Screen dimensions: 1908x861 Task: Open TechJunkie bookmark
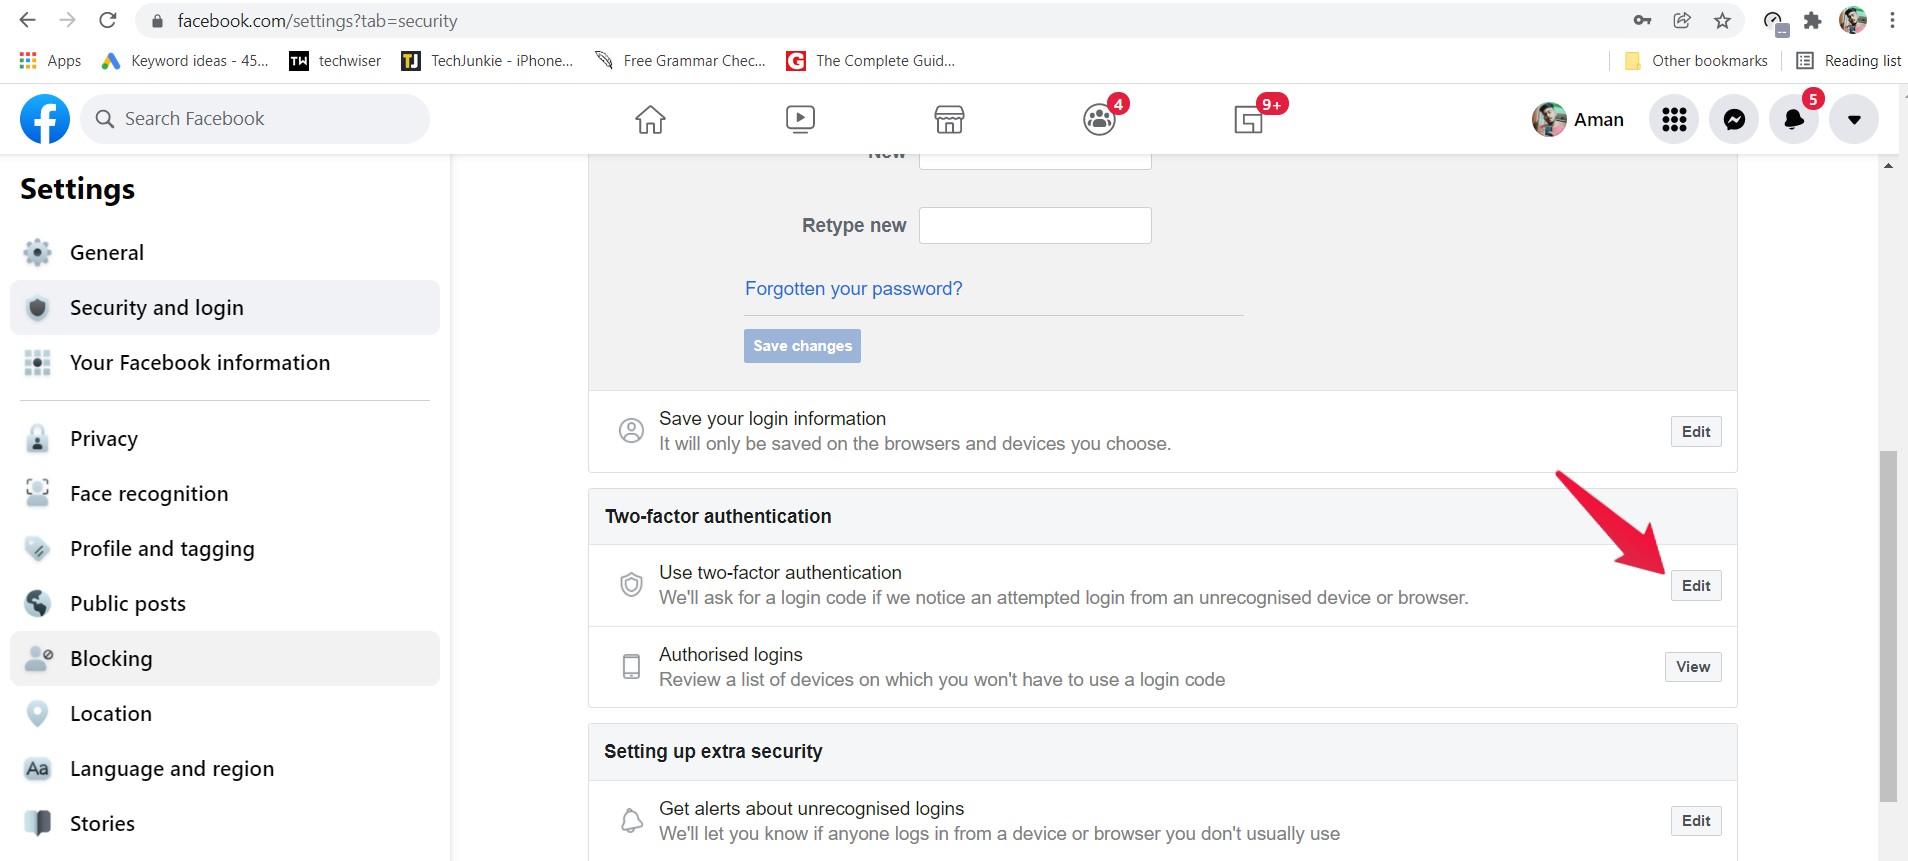[x=487, y=61]
